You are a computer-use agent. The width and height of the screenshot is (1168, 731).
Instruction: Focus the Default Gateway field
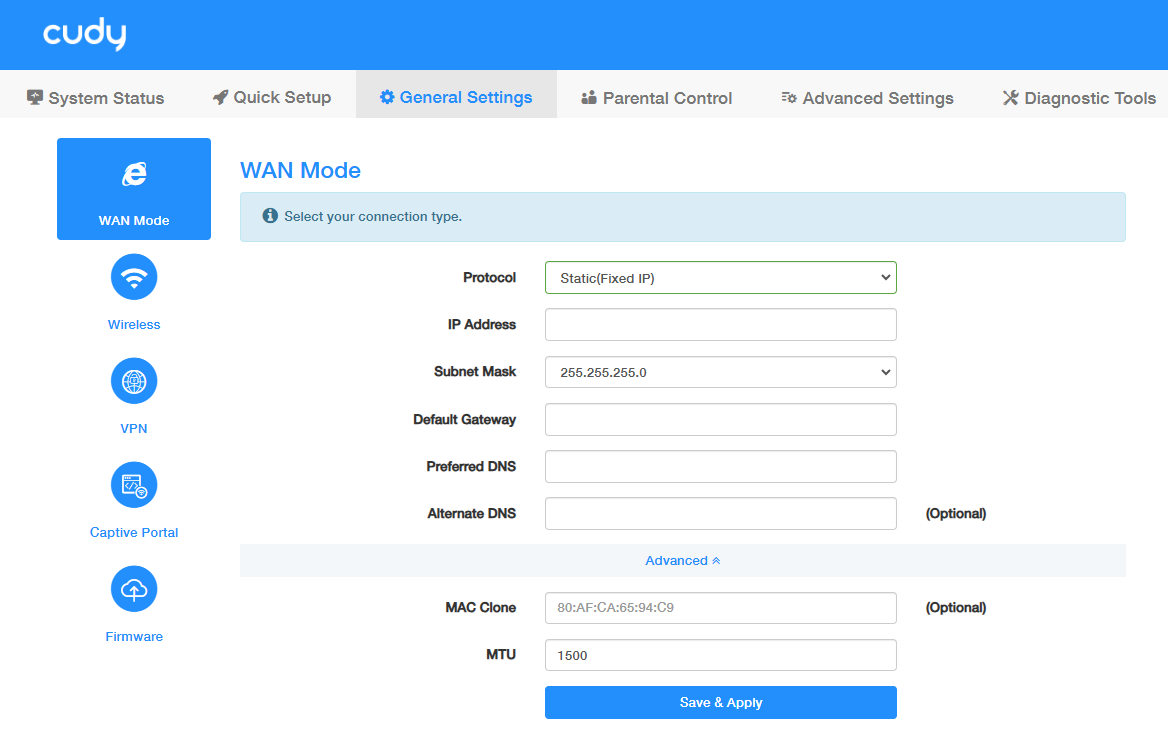click(x=720, y=420)
